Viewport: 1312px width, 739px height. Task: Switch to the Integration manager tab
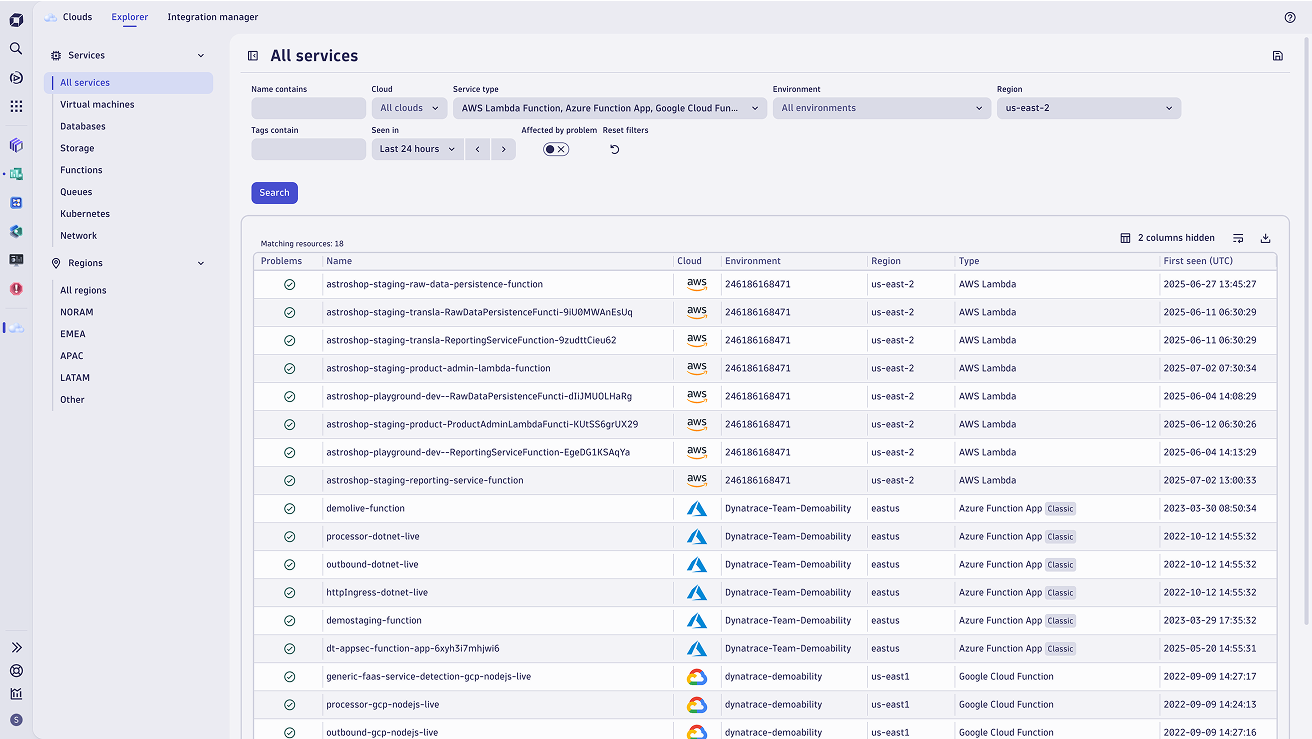pos(212,17)
